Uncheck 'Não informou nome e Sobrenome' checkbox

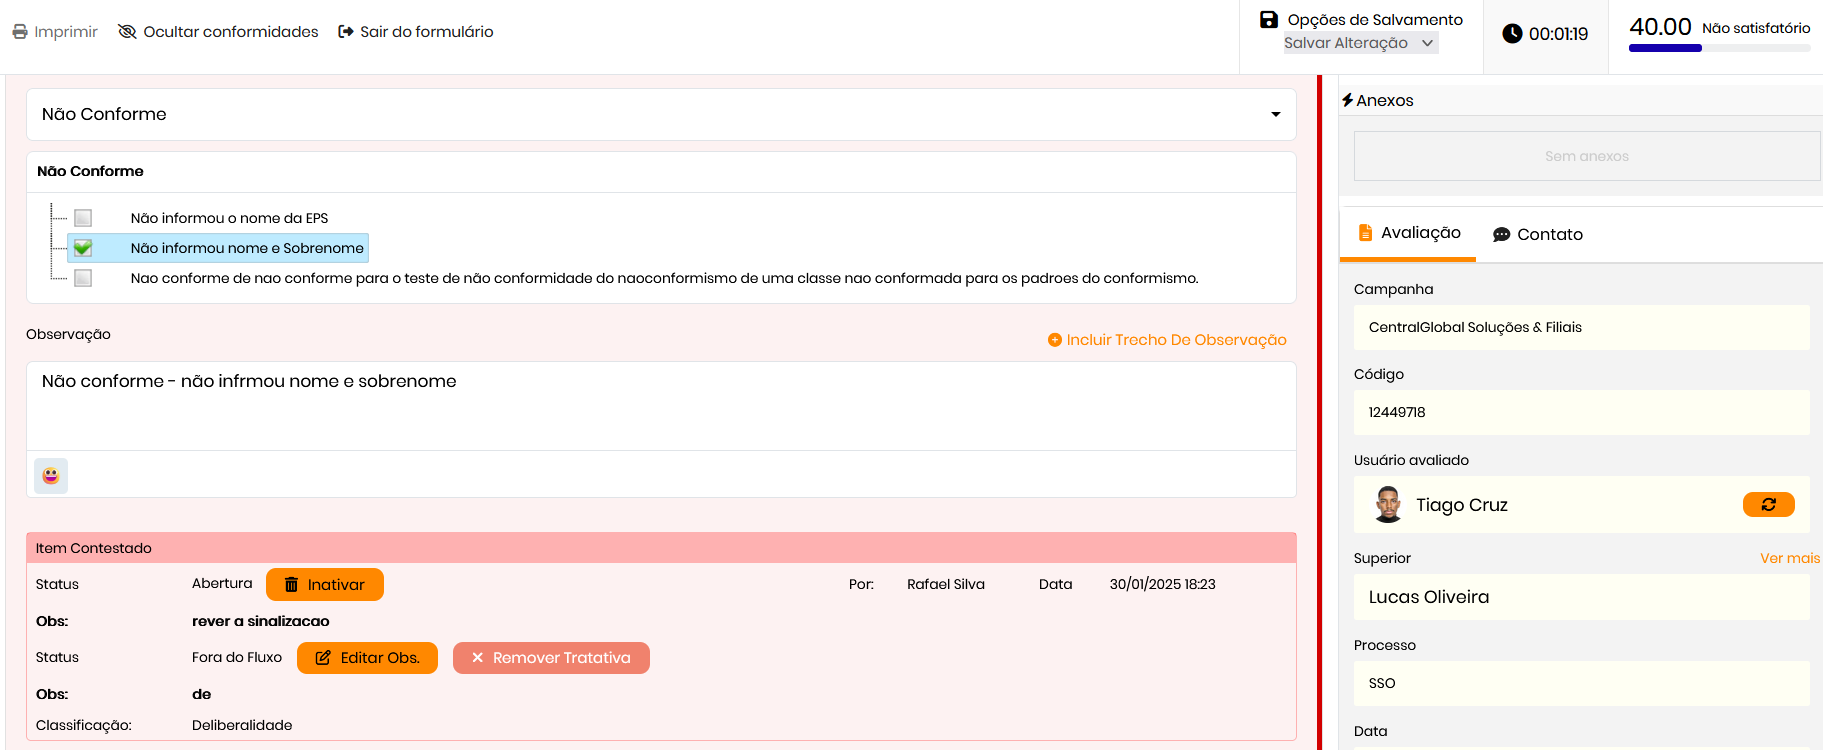pos(83,248)
